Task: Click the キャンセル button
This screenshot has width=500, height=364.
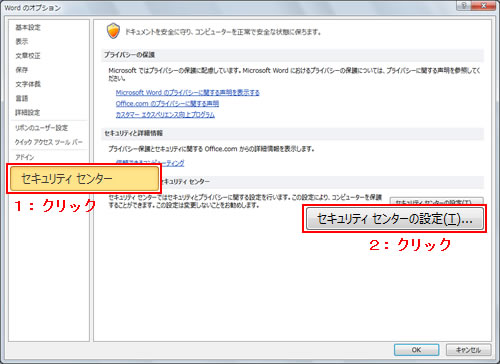Action: [x=468, y=350]
